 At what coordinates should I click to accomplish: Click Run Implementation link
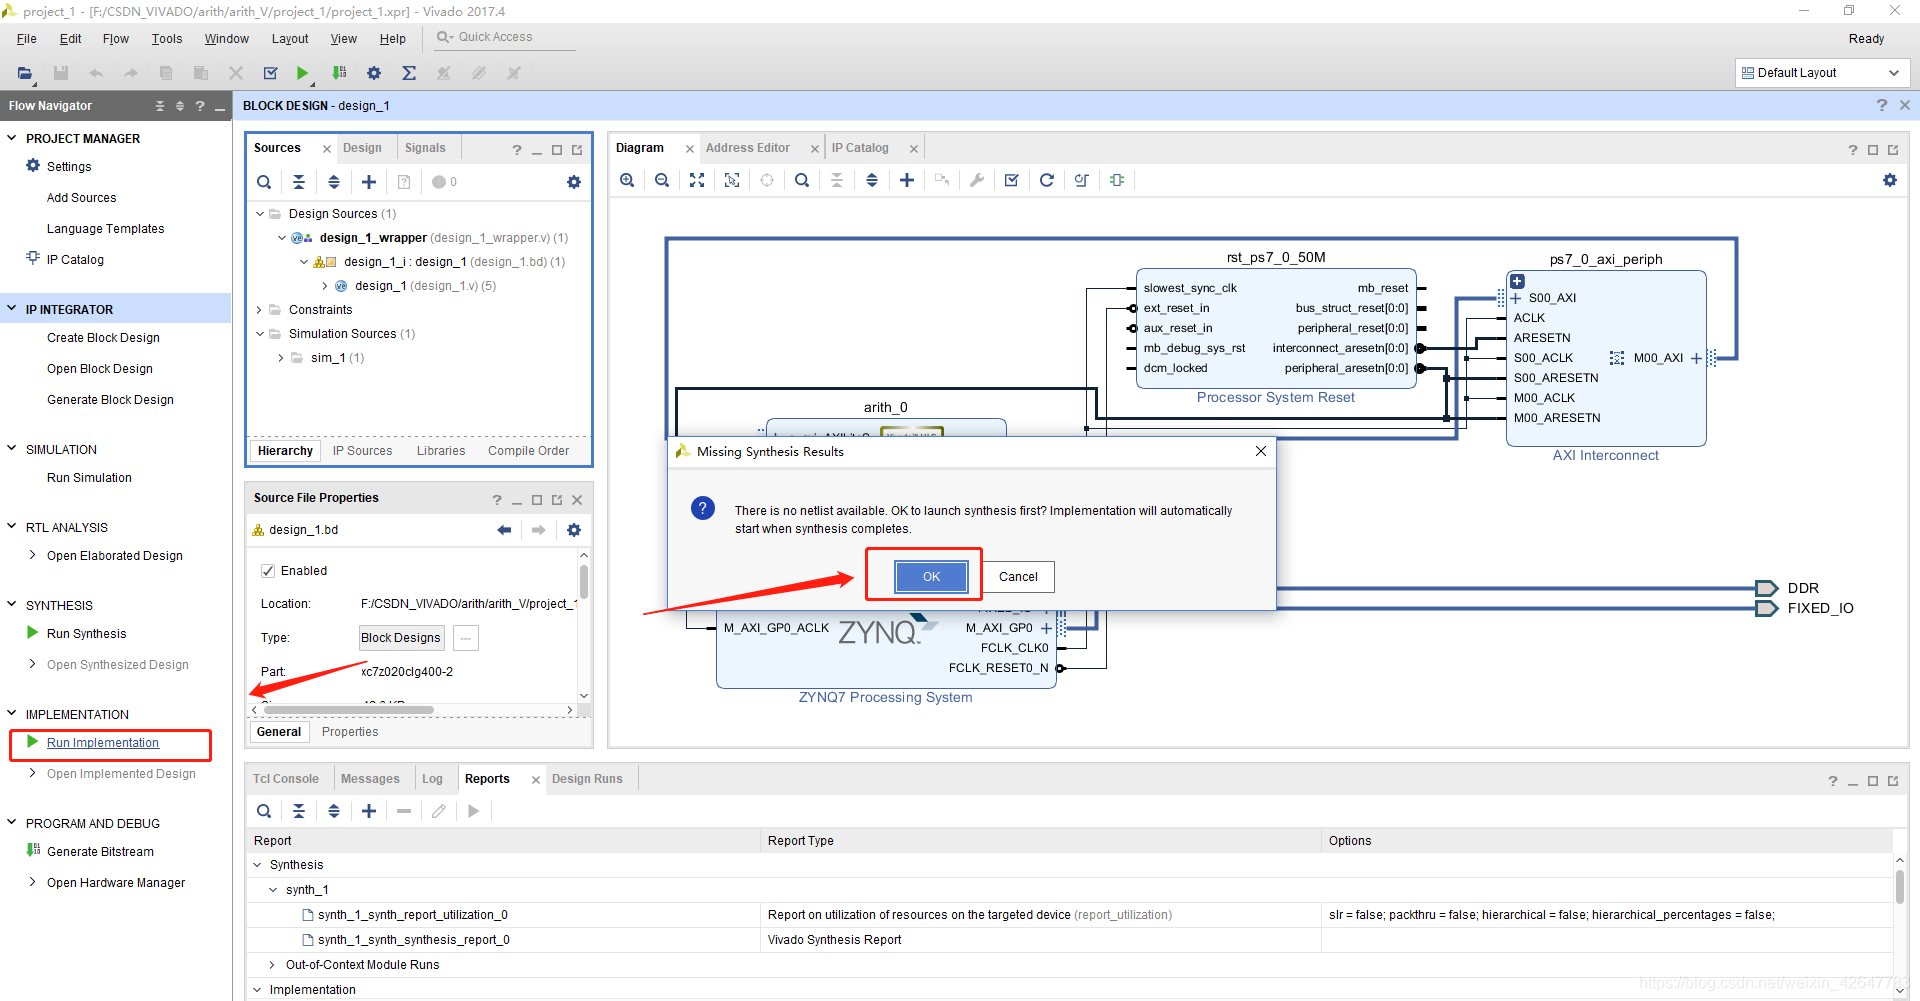tap(103, 743)
